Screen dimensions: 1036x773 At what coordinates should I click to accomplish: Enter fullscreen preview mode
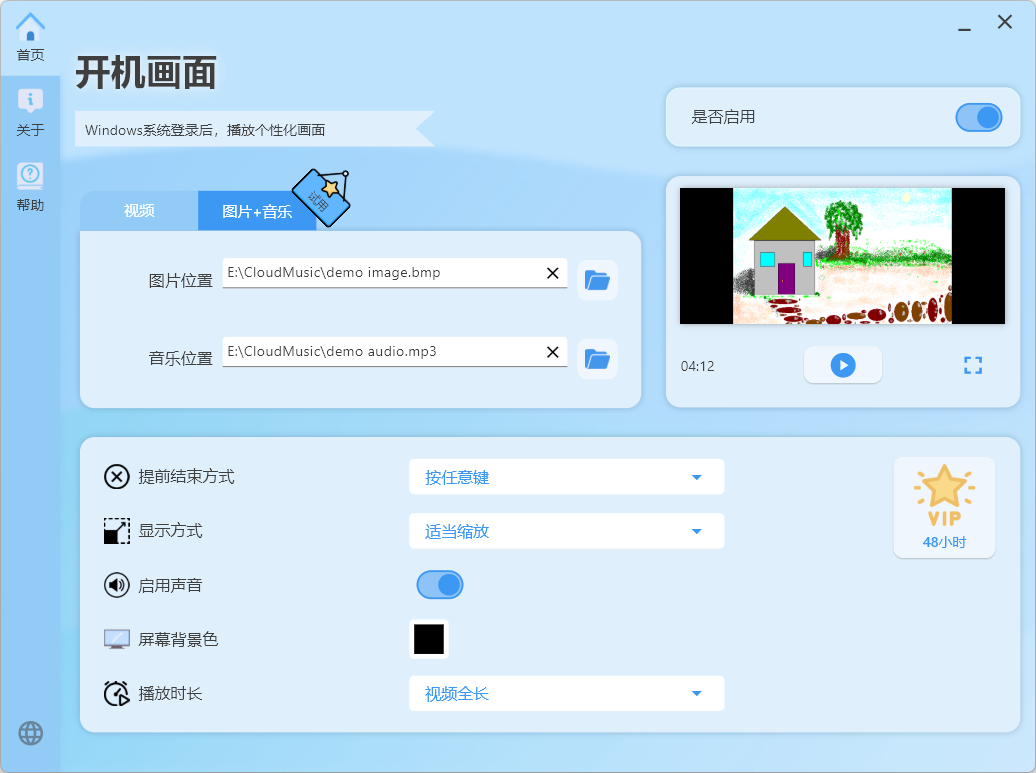click(x=973, y=366)
